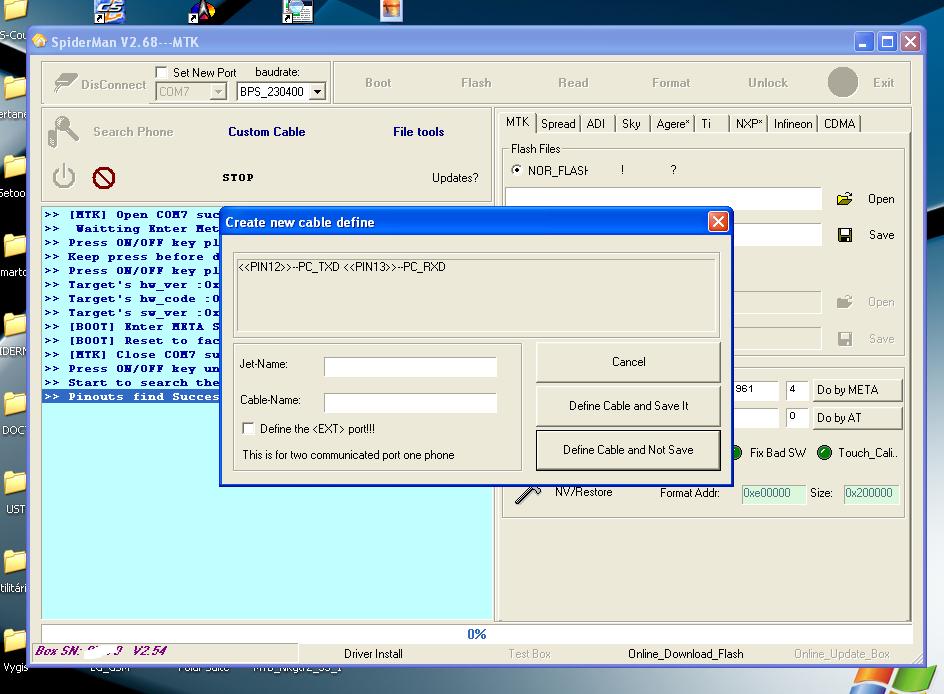This screenshot has height=694, width=944.
Task: Click the field containing 4 beside Do by META
Action: (796, 389)
